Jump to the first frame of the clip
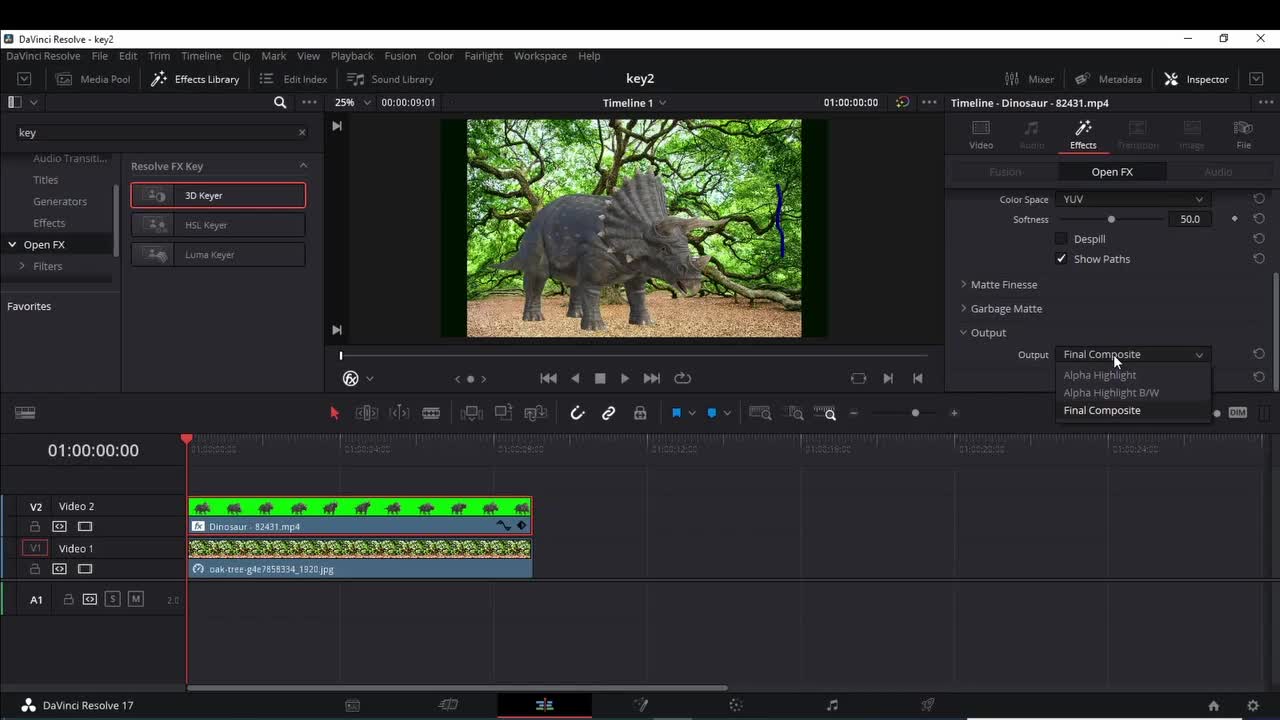 pos(548,378)
